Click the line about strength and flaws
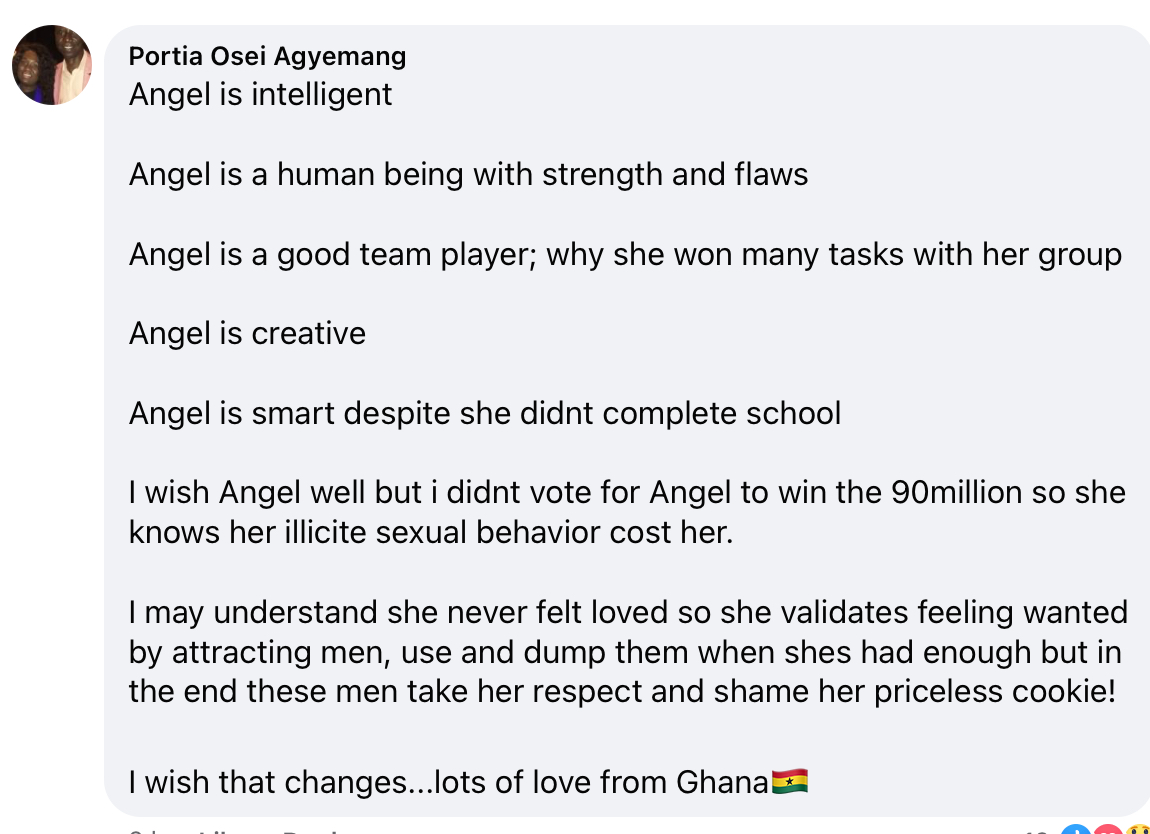The width and height of the screenshot is (1150, 834). [x=468, y=175]
